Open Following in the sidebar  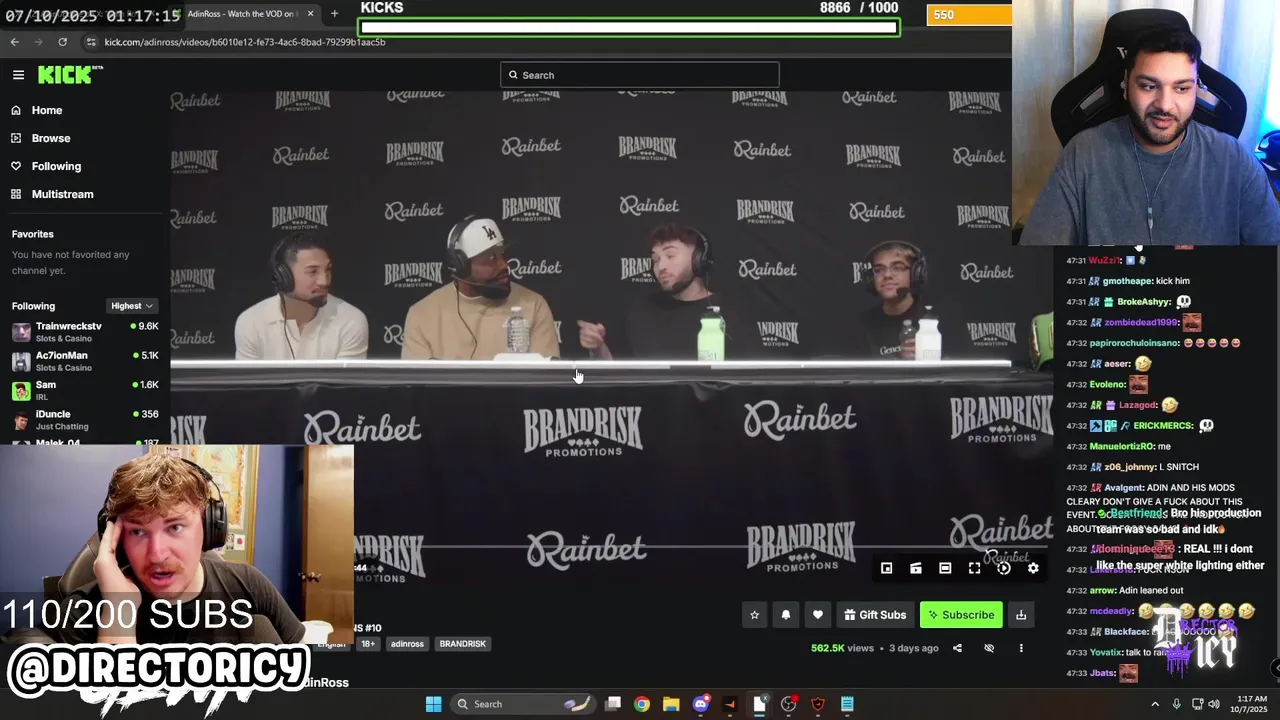[56, 166]
